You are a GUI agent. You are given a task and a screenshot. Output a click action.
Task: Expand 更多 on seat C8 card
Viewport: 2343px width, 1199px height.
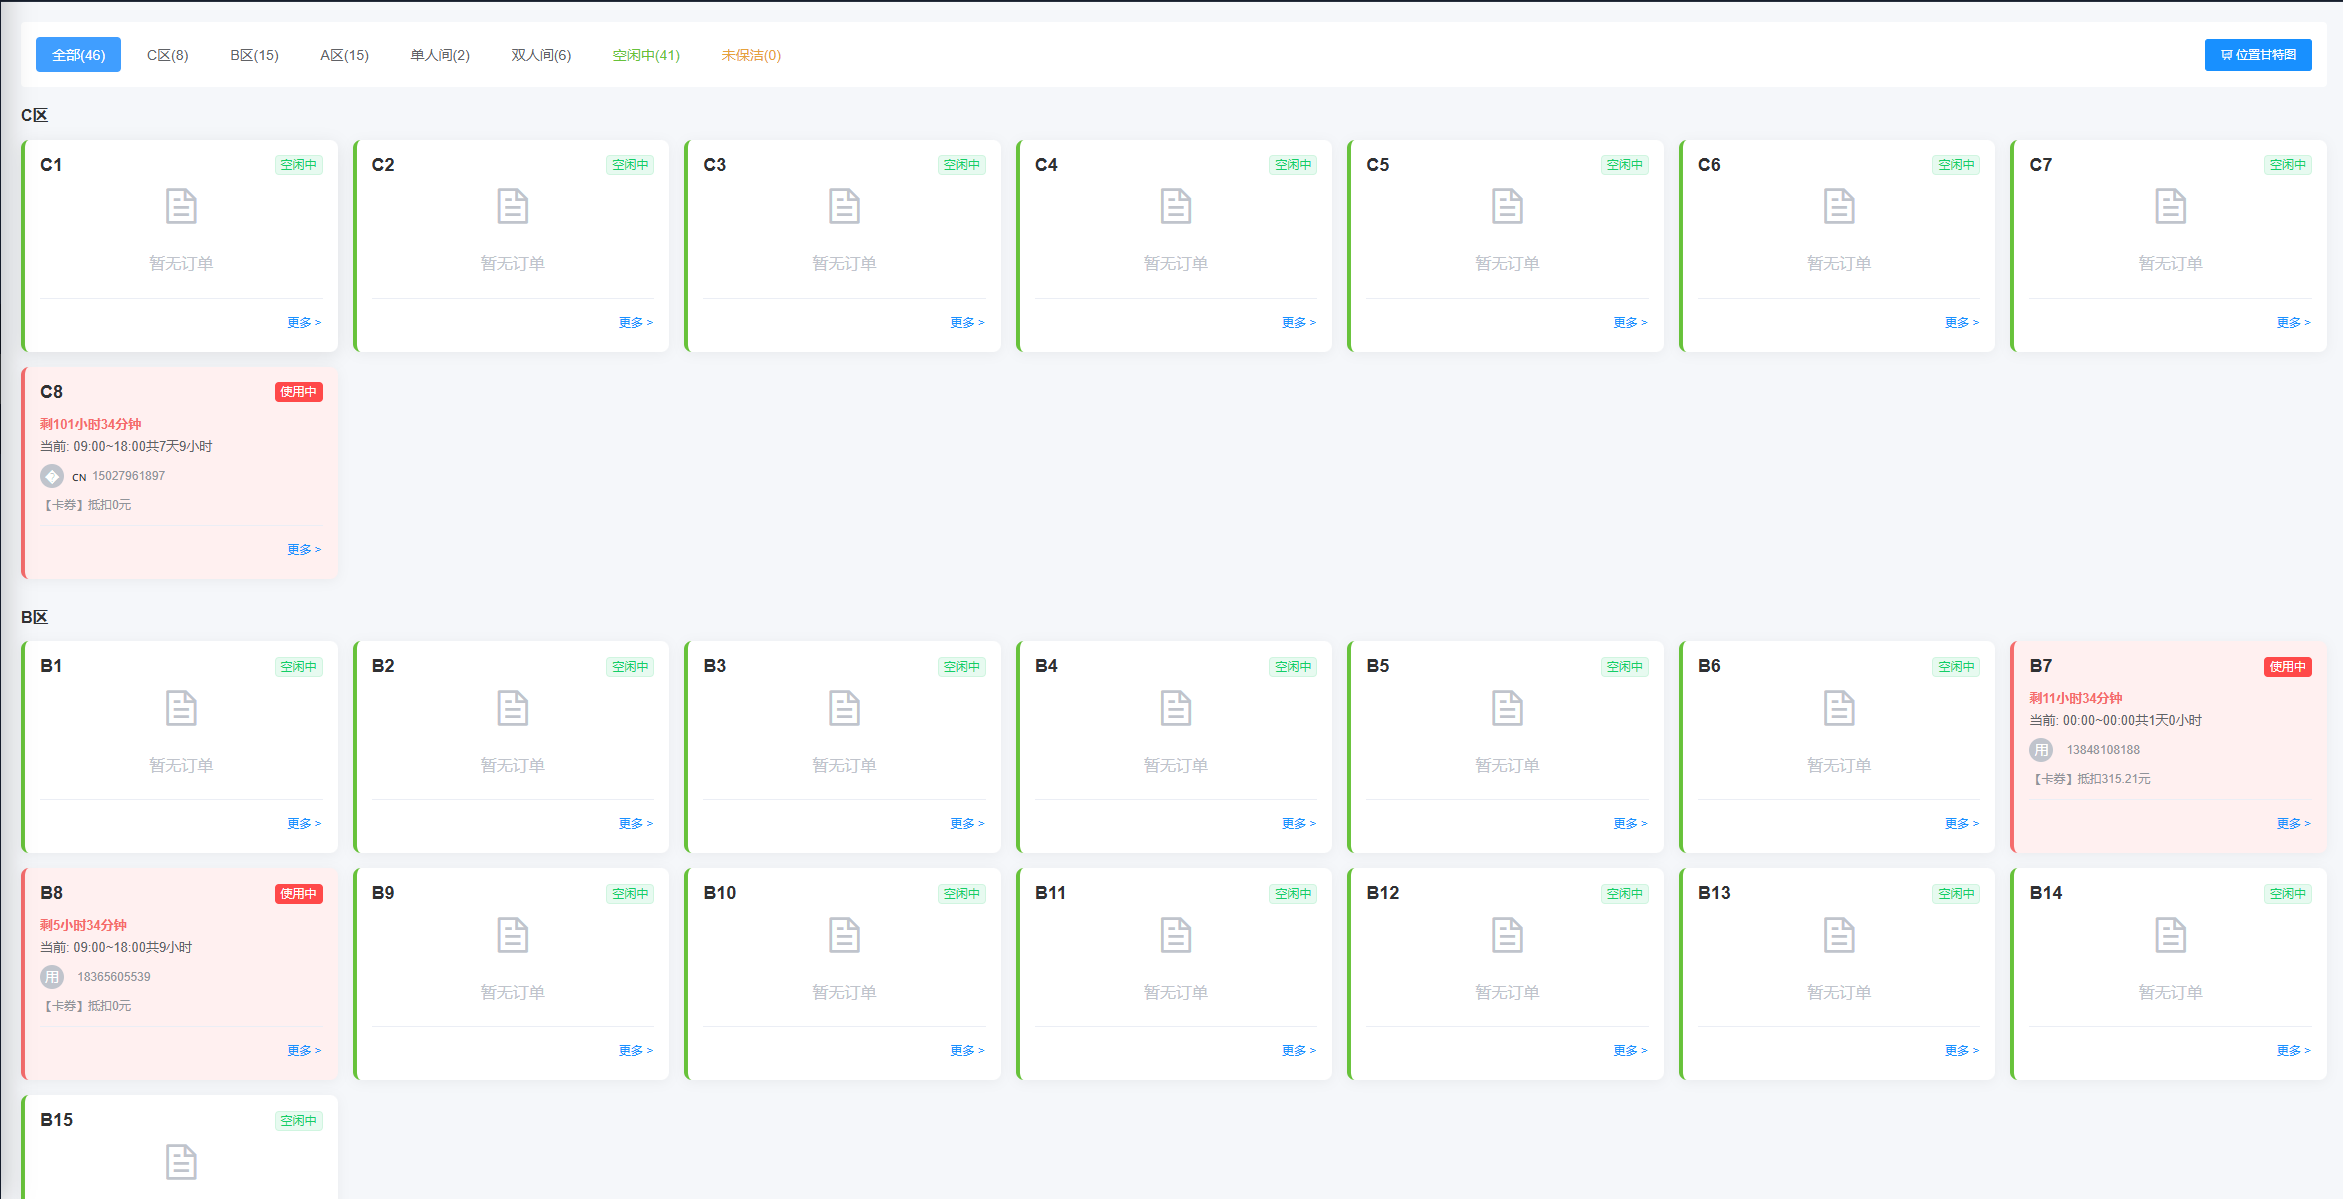[304, 550]
